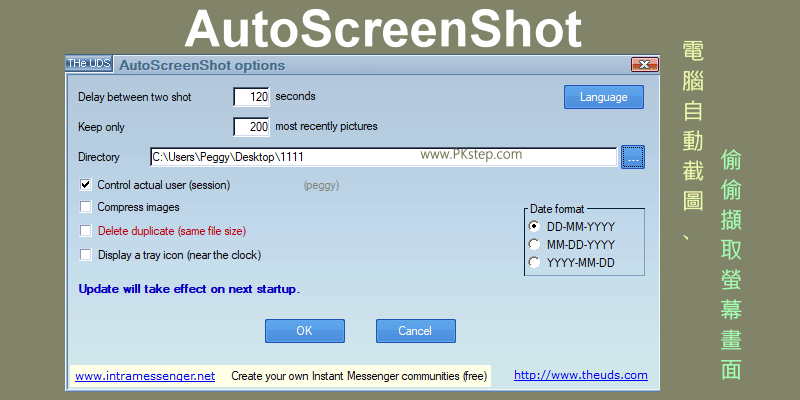The height and width of the screenshot is (400, 800).
Task: Open the www.intramessenger.net link
Action: pyautogui.click(x=145, y=377)
